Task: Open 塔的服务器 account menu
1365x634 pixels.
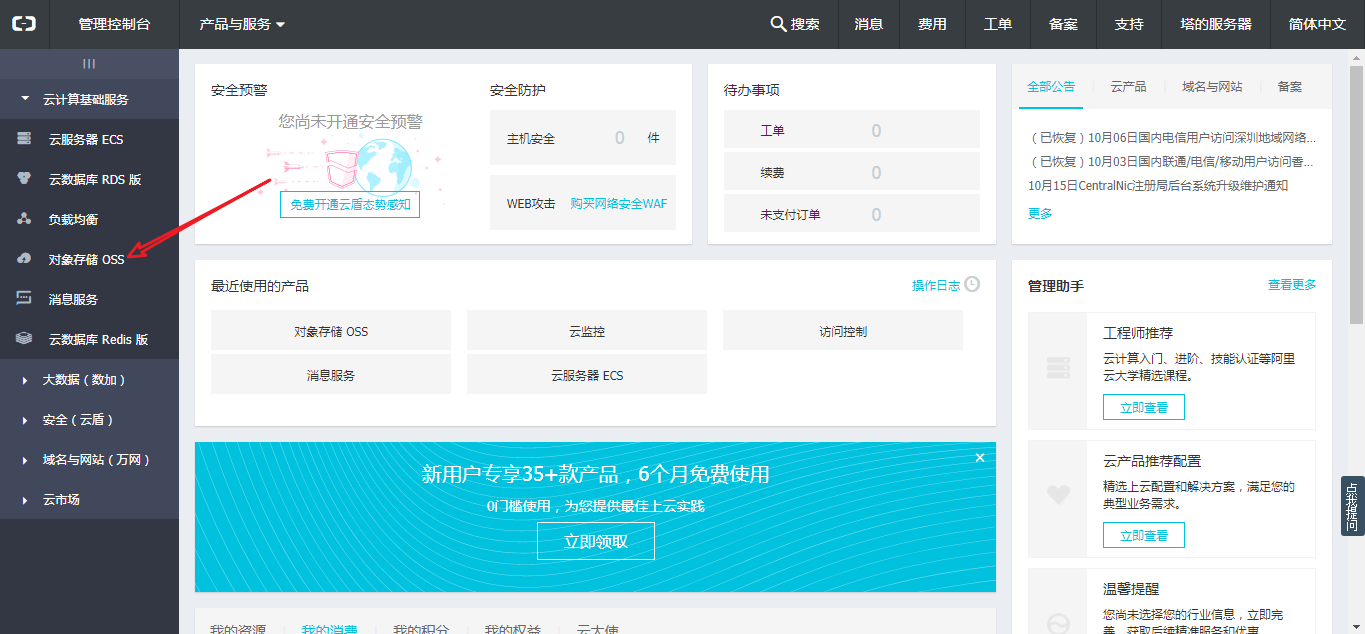Action: point(1215,24)
